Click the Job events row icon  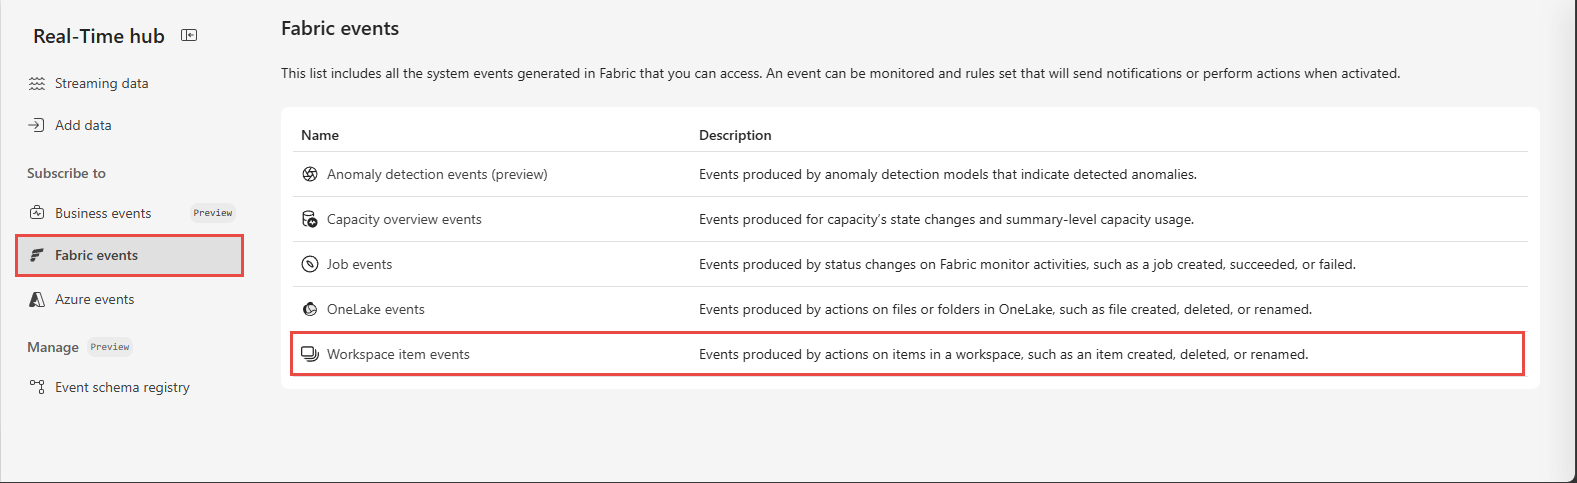[310, 264]
